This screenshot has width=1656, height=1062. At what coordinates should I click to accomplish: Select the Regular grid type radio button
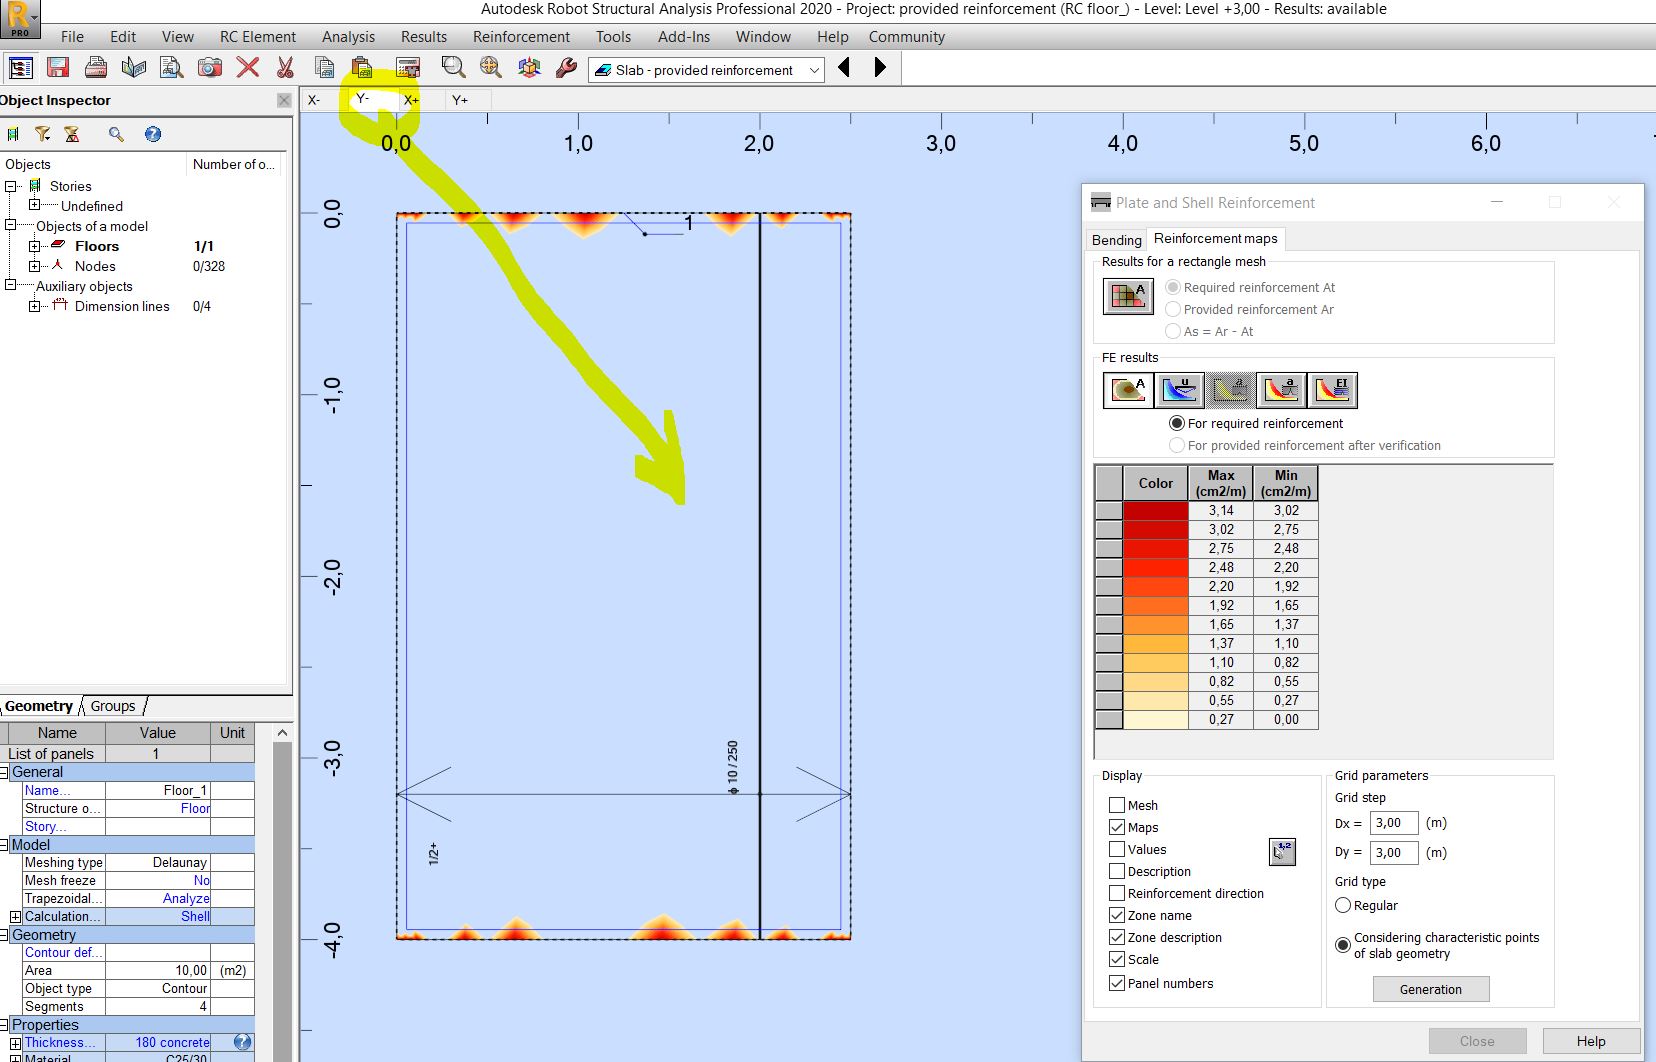[x=1345, y=905]
